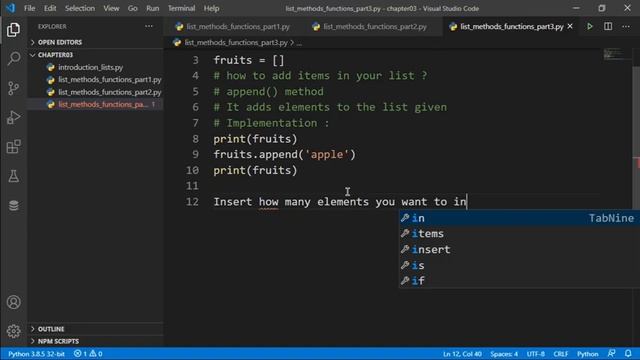Image resolution: width=640 pixels, height=360 pixels.
Task: Run Python file with play button
Action: point(590,27)
